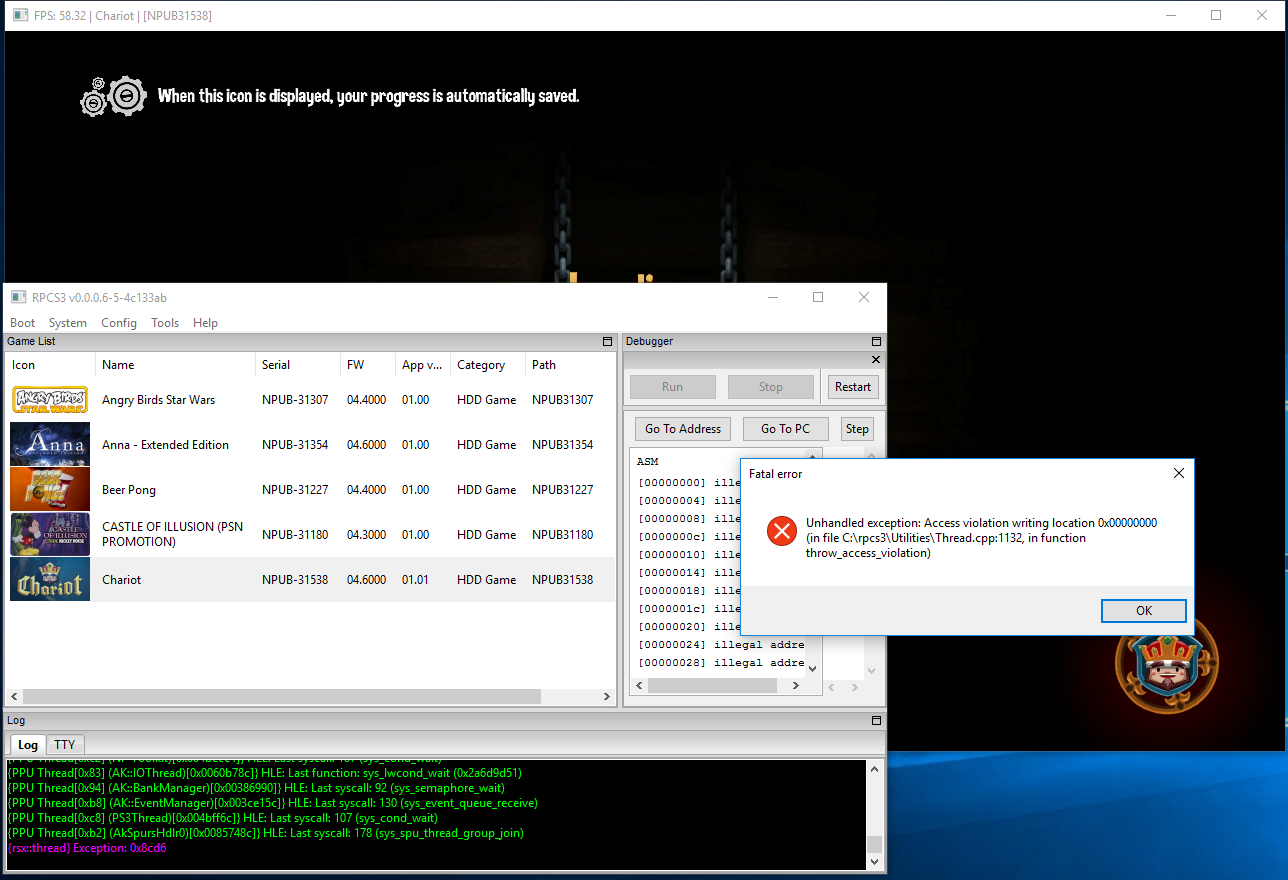Open the Boot menu

(x=22, y=323)
